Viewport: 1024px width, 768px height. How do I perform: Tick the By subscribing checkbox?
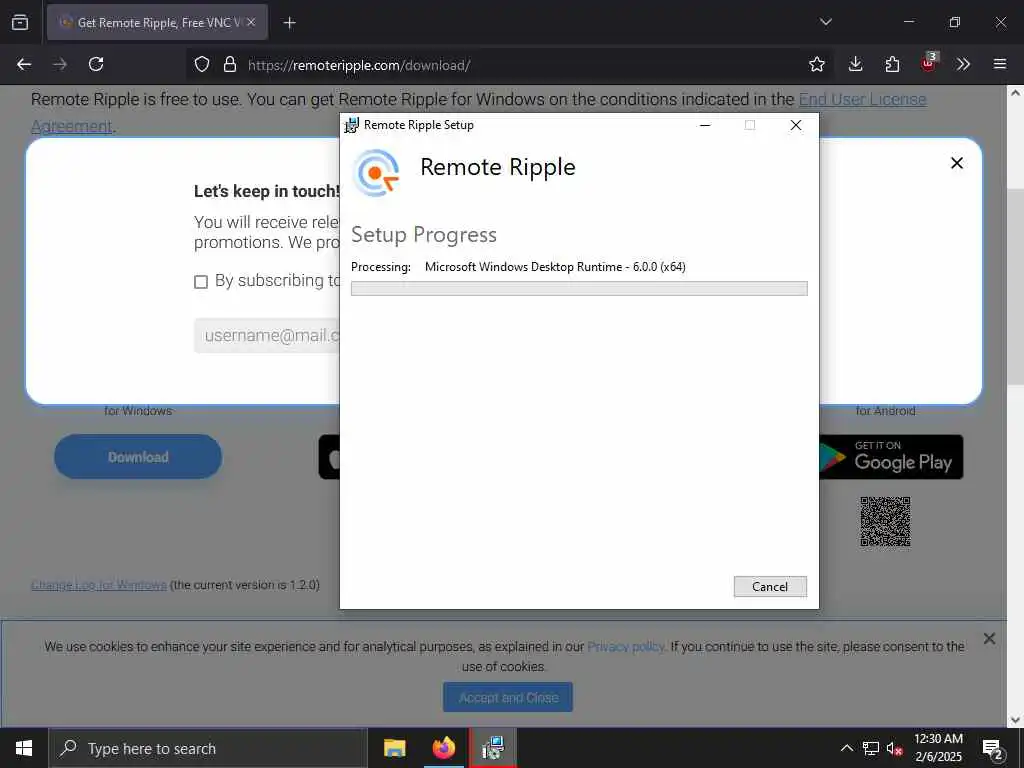tap(201, 281)
